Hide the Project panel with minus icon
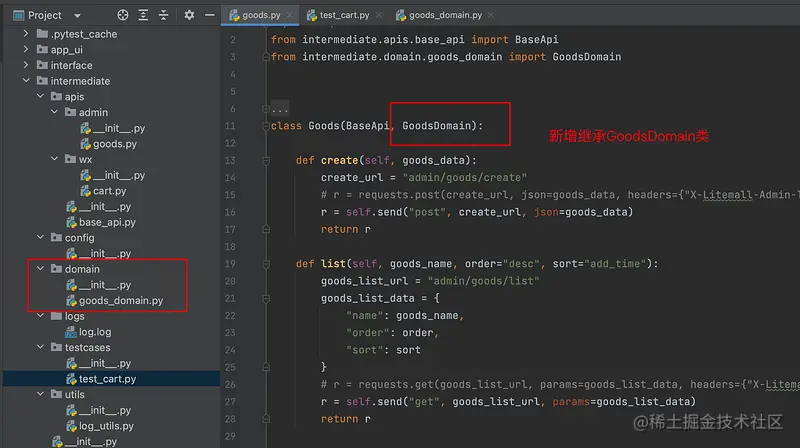The image size is (800, 448). tap(209, 15)
